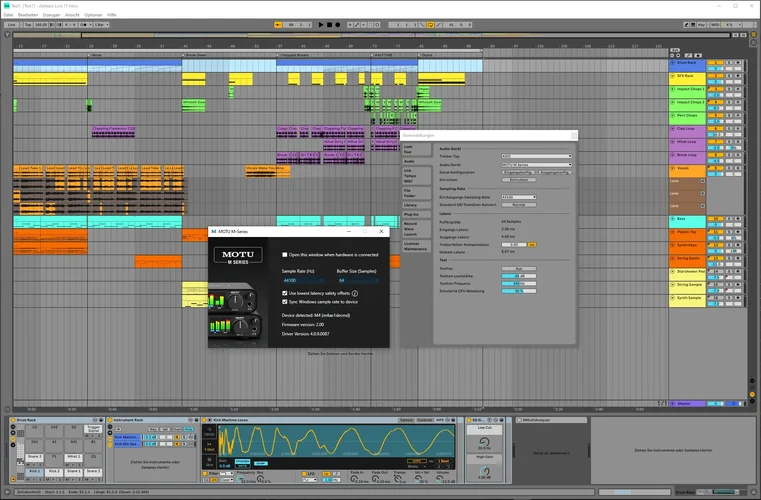Screen dimensions: 761x500
Task: Open the MOTU Buffer Size dropdown
Action: point(358,281)
